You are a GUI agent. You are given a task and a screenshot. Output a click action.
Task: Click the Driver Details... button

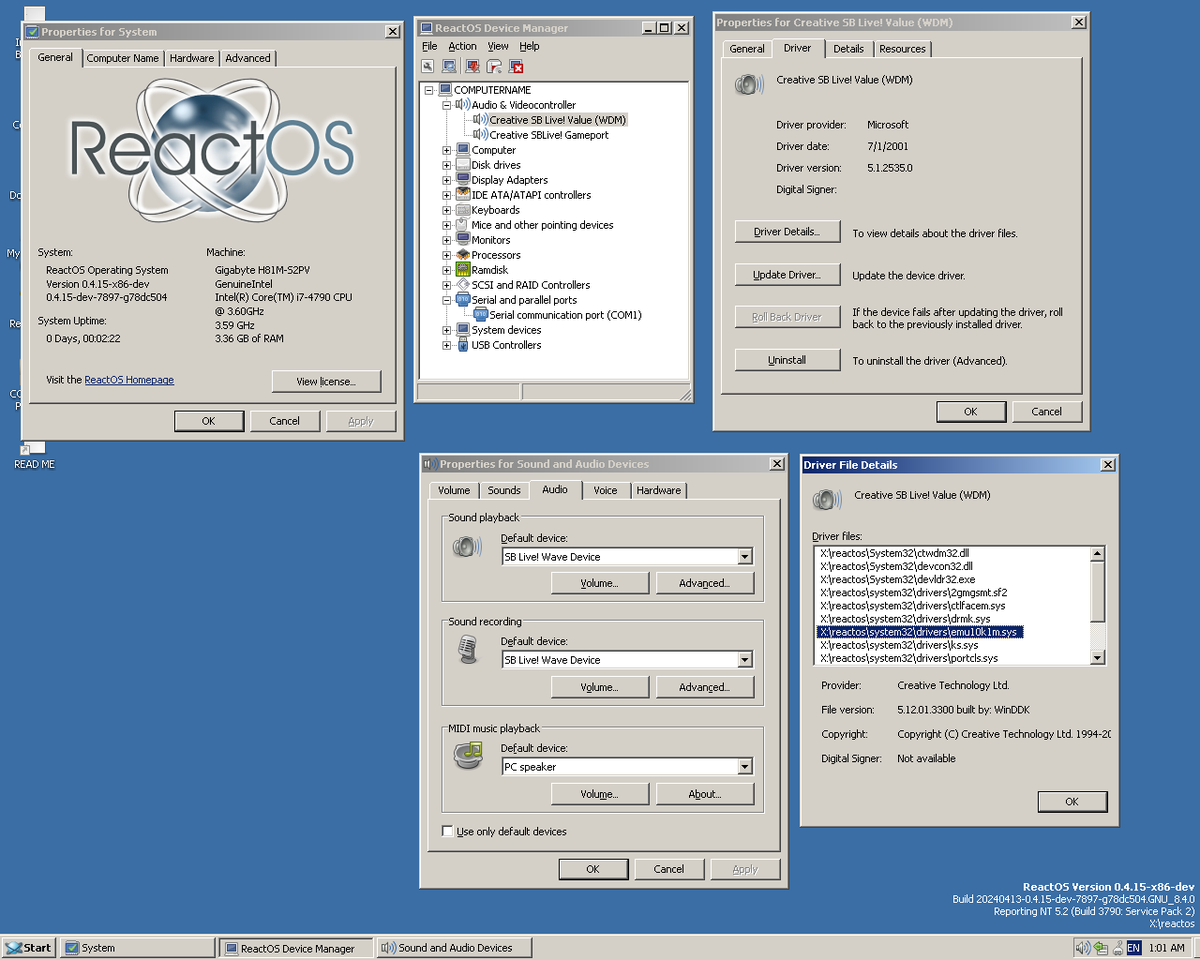(787, 232)
